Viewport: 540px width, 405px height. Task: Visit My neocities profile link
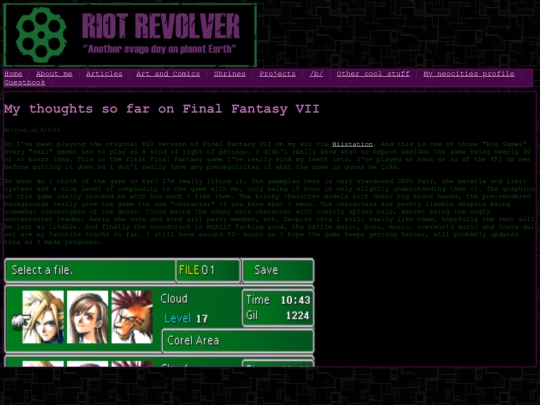coord(469,74)
